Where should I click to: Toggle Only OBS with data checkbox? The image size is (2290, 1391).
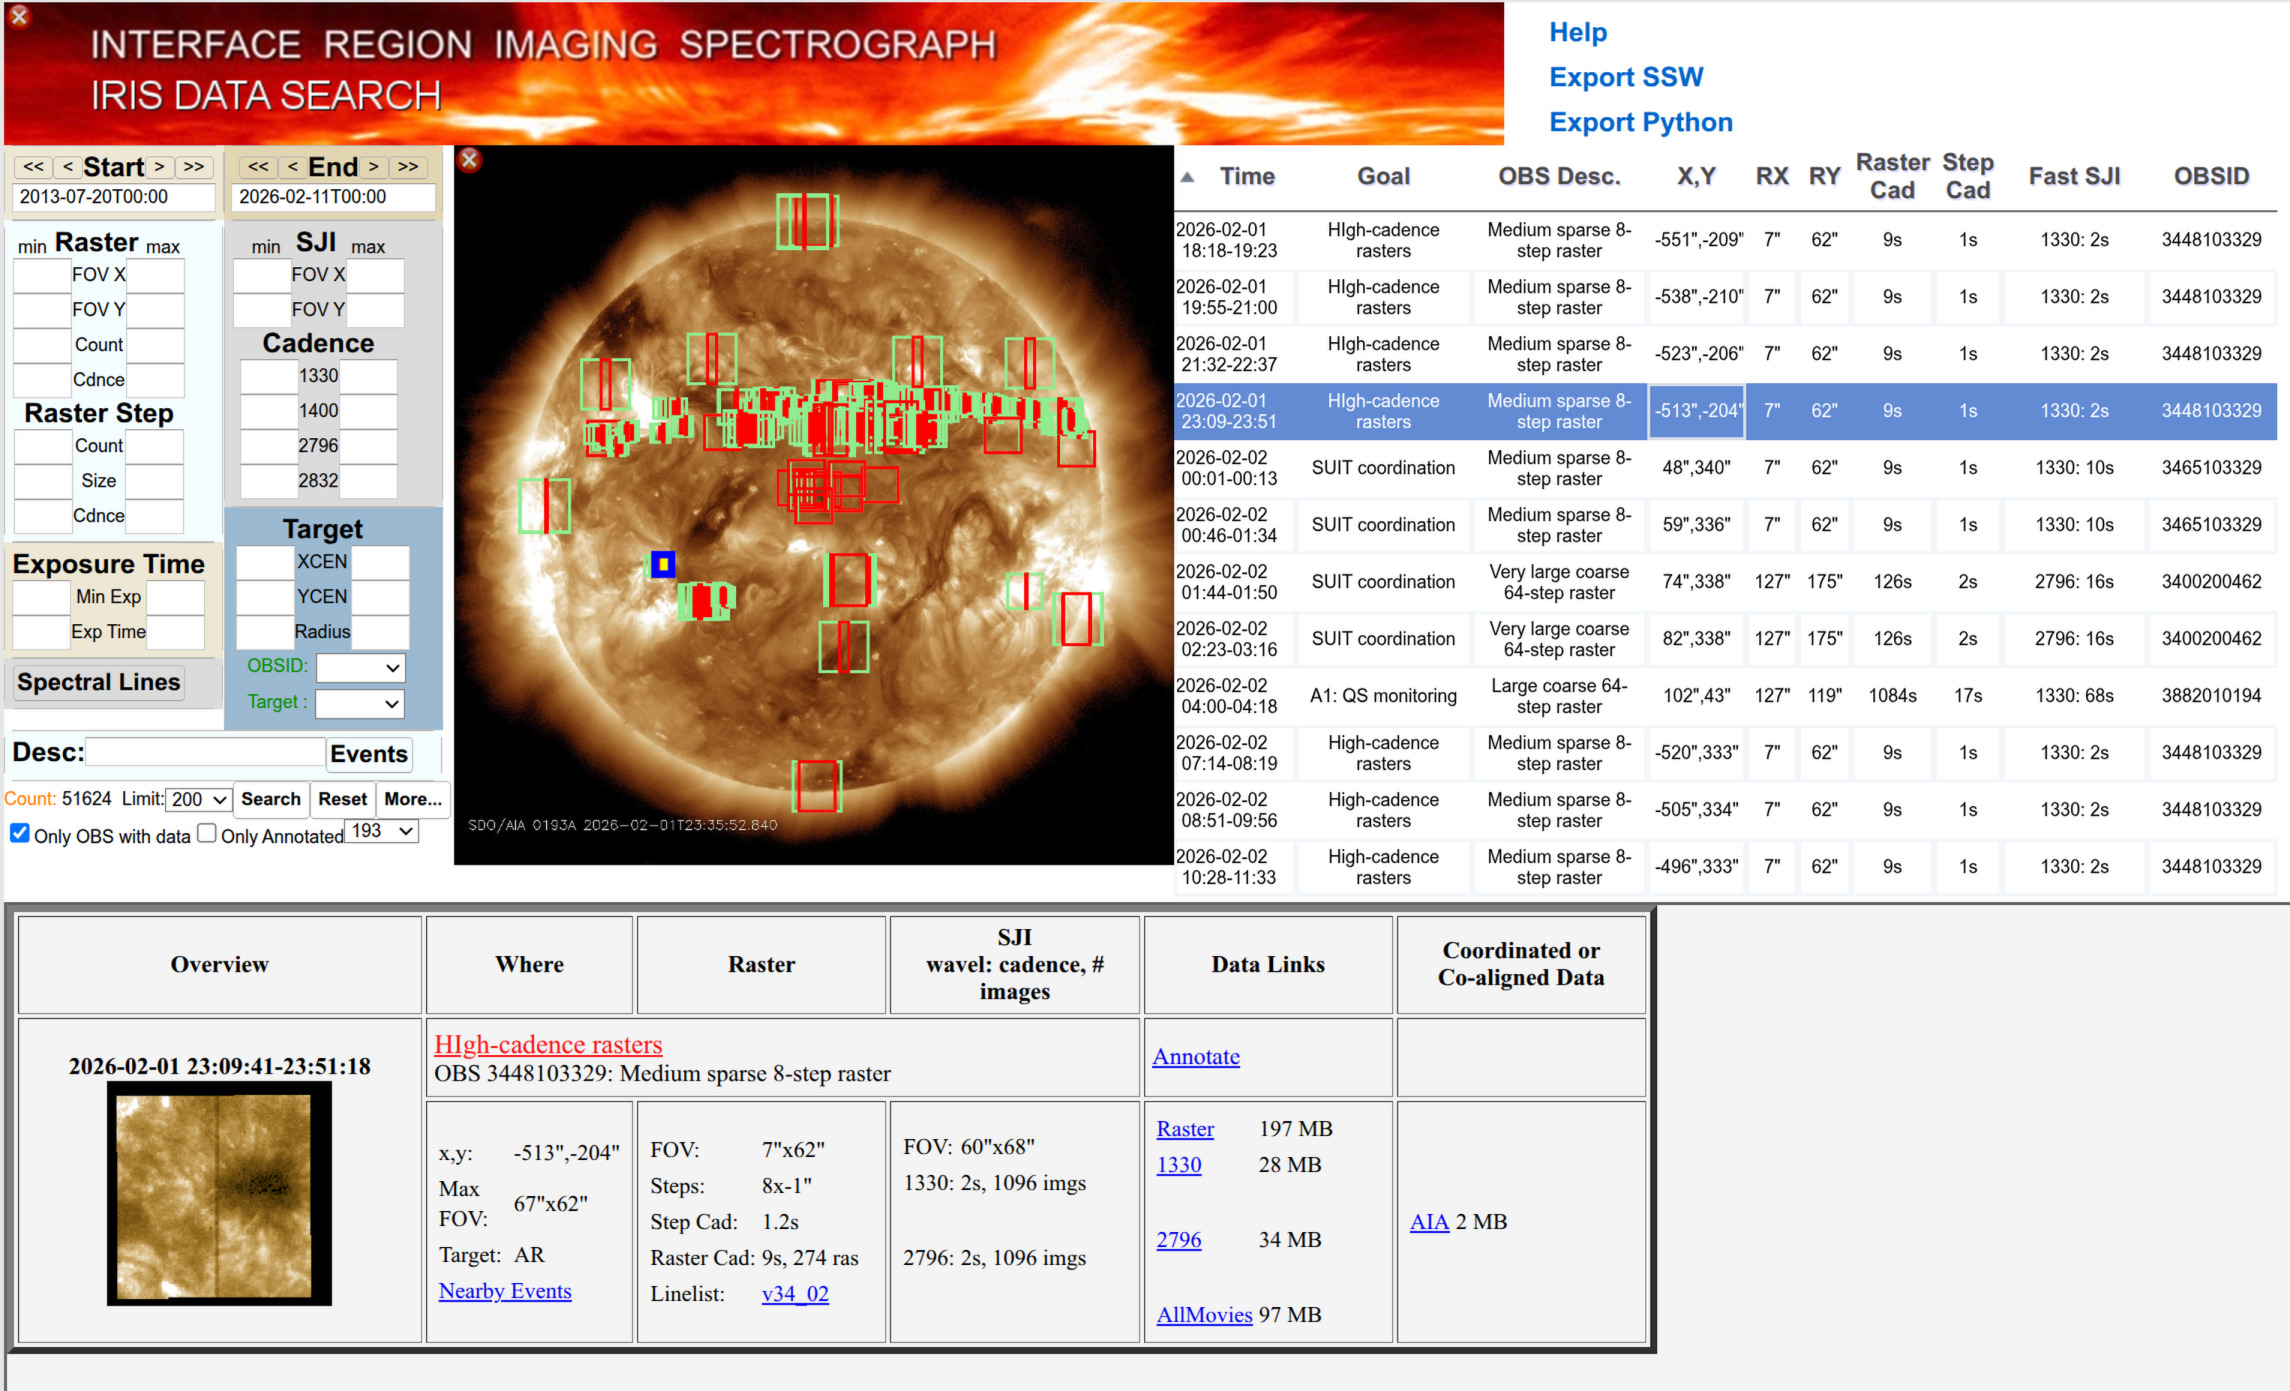click(19, 833)
